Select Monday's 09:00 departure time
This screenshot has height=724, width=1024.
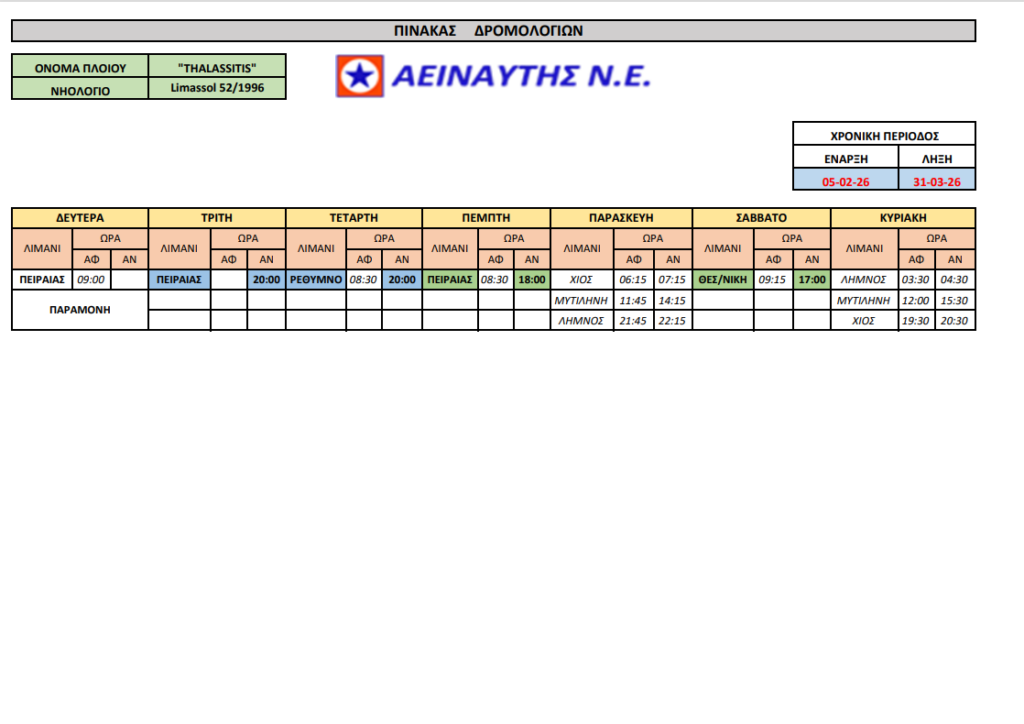(x=91, y=280)
